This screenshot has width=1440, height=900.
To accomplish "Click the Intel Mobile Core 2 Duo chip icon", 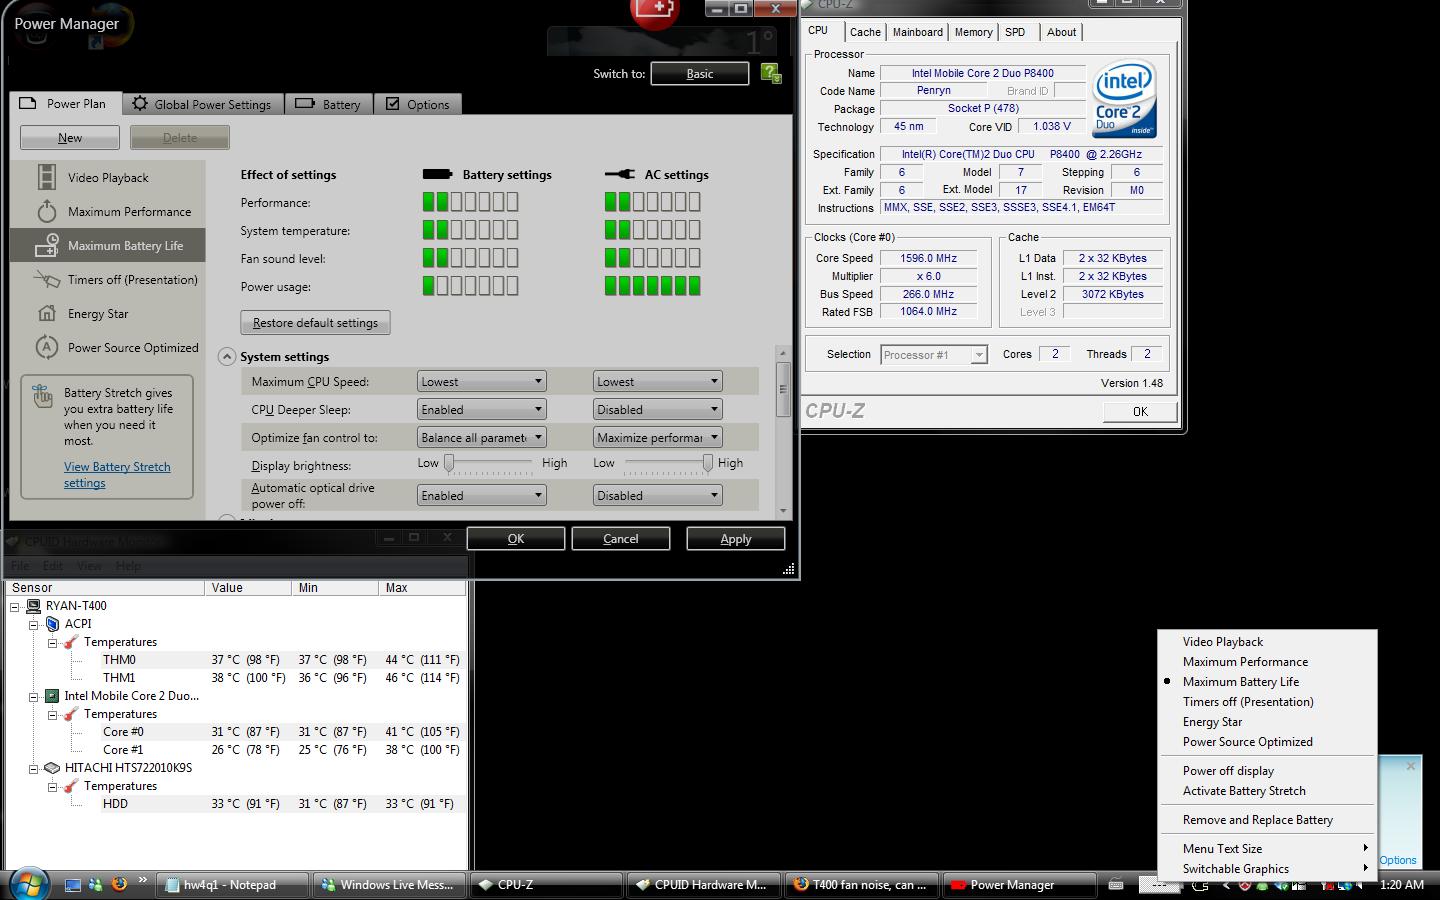I will pos(52,696).
